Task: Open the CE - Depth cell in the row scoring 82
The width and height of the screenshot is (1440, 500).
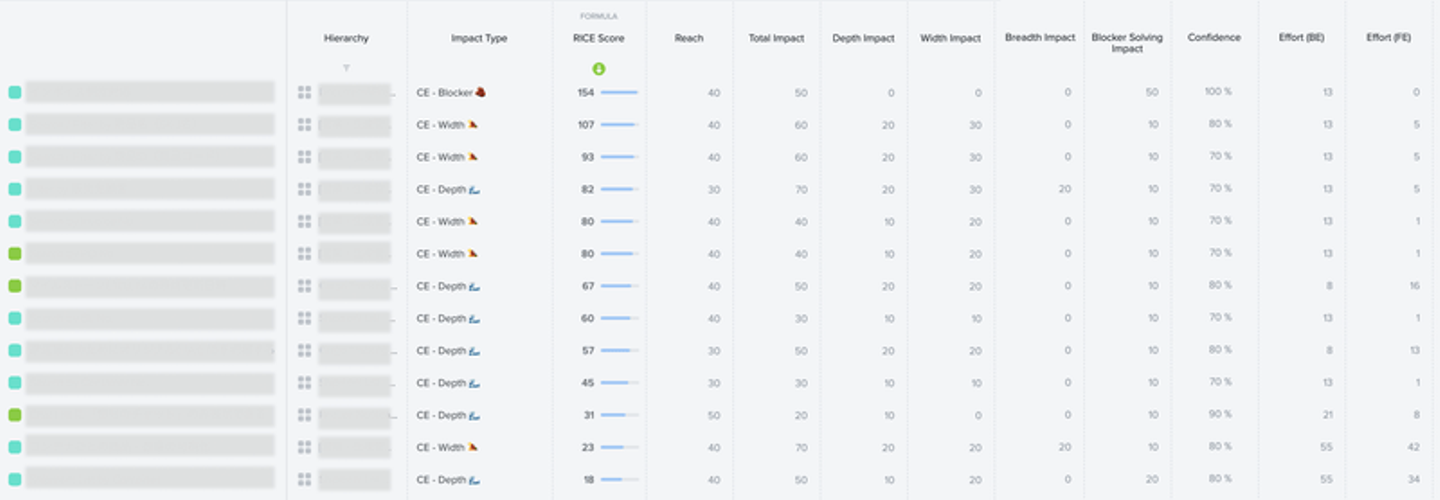Action: 447,189
